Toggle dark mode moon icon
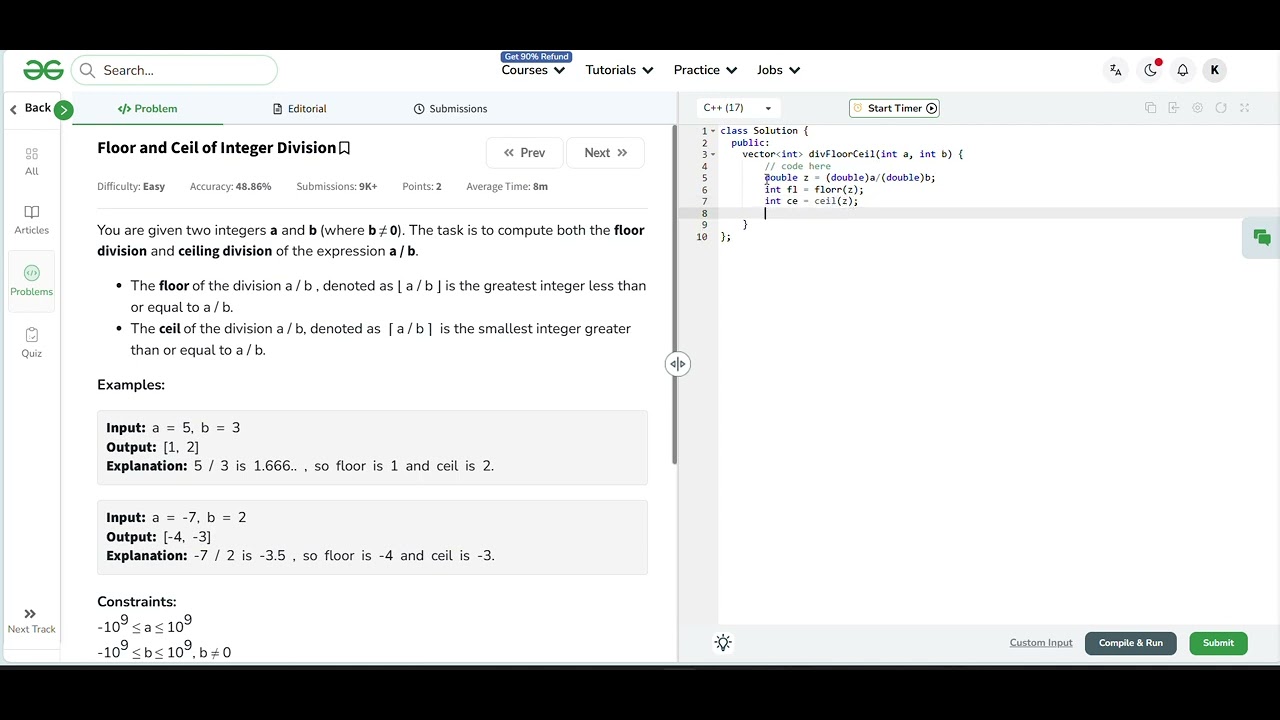The width and height of the screenshot is (1280, 720). (x=1150, y=70)
